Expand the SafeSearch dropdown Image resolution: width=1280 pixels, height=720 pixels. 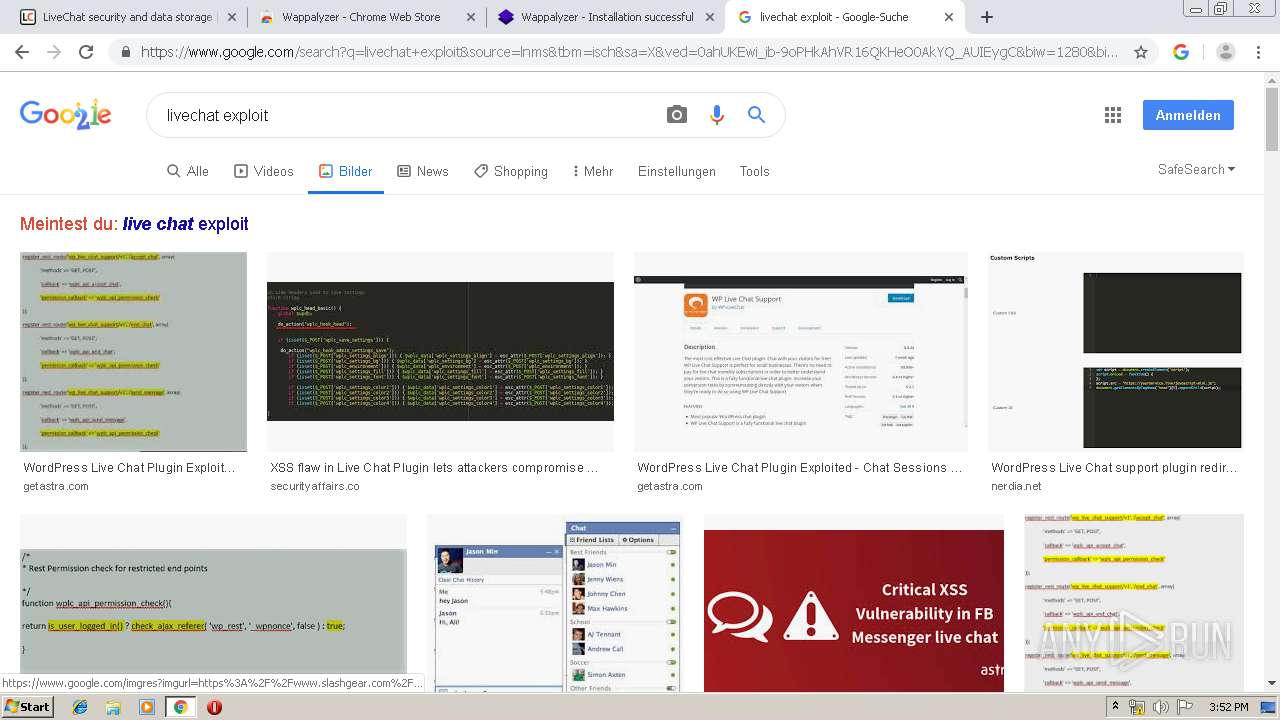tap(1196, 170)
